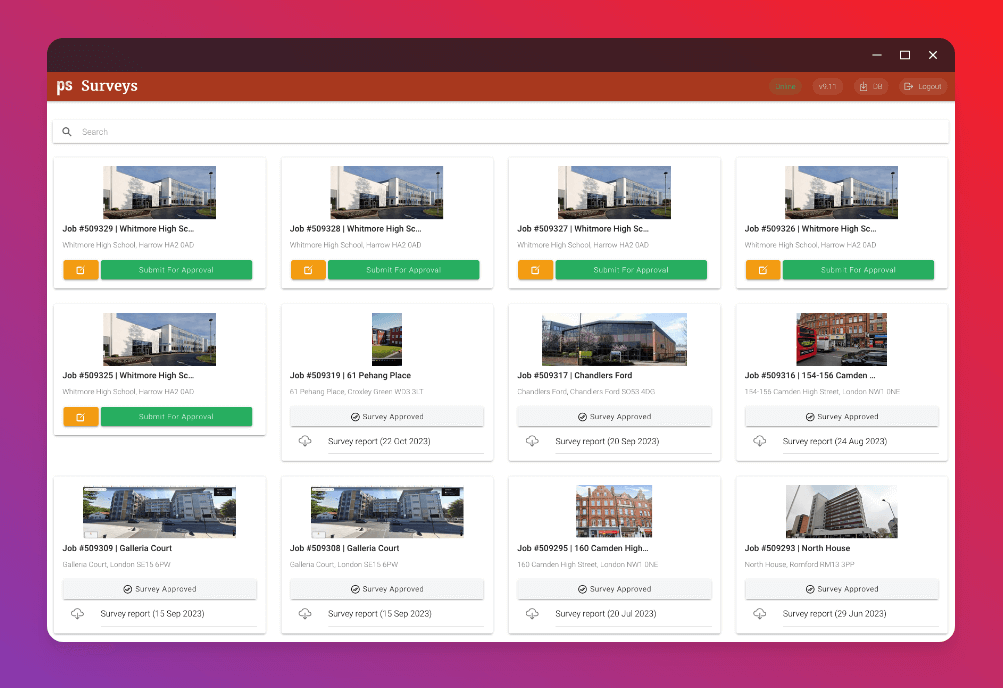Image resolution: width=1003 pixels, height=688 pixels.
Task: Open Survey report (15 Sep 2023) for Job #509309
Action: pos(152,614)
